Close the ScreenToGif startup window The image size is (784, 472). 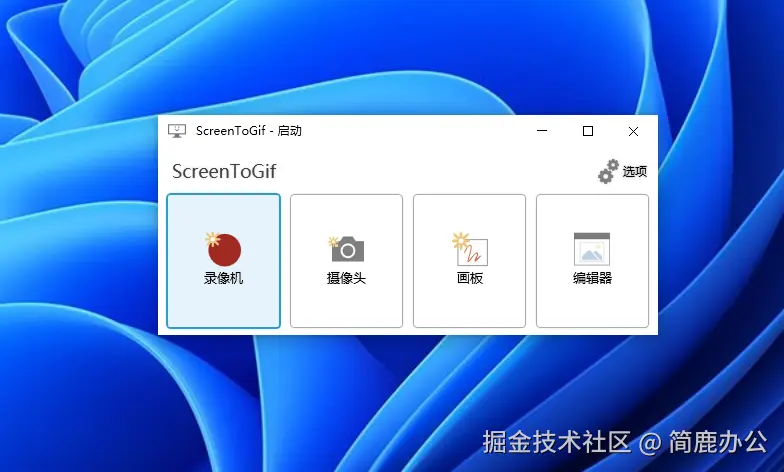tap(634, 131)
